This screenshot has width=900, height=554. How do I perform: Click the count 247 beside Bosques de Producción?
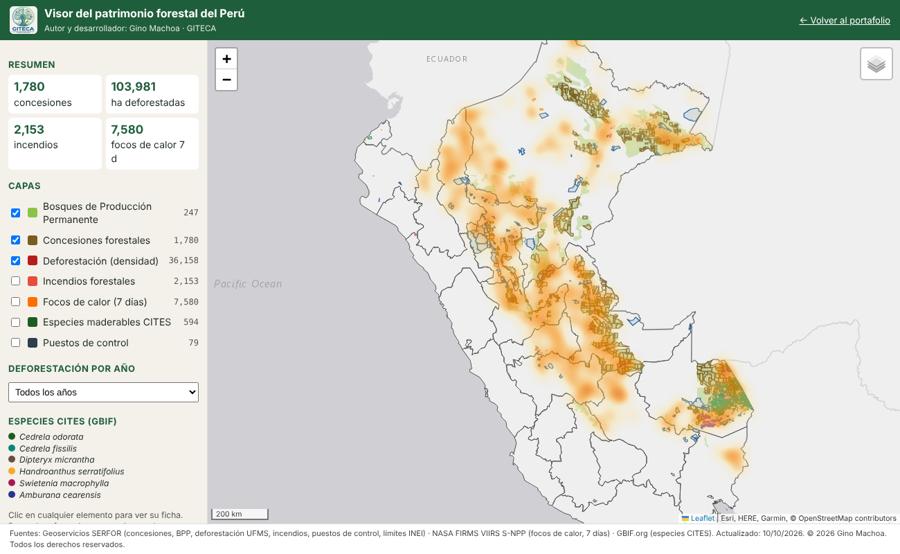tap(191, 212)
